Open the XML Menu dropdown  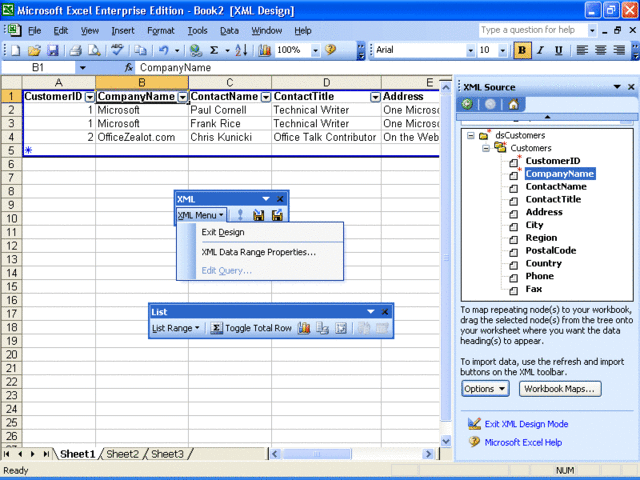pyautogui.click(x=201, y=215)
